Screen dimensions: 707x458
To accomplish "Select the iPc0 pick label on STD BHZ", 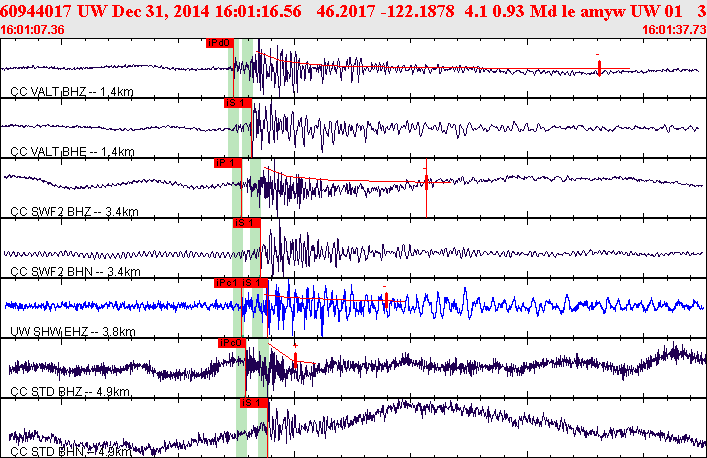I will (232, 343).
